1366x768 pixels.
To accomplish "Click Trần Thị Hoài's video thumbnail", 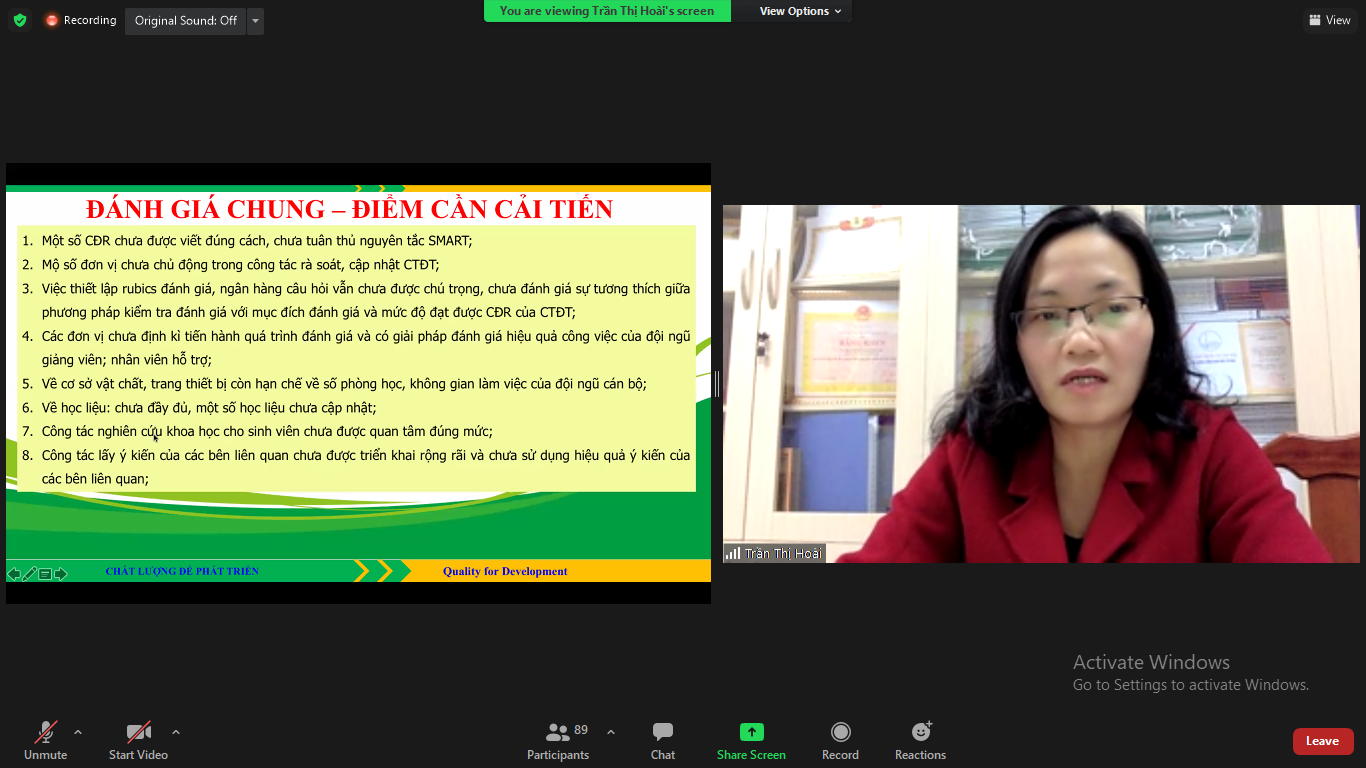I will click(1041, 384).
